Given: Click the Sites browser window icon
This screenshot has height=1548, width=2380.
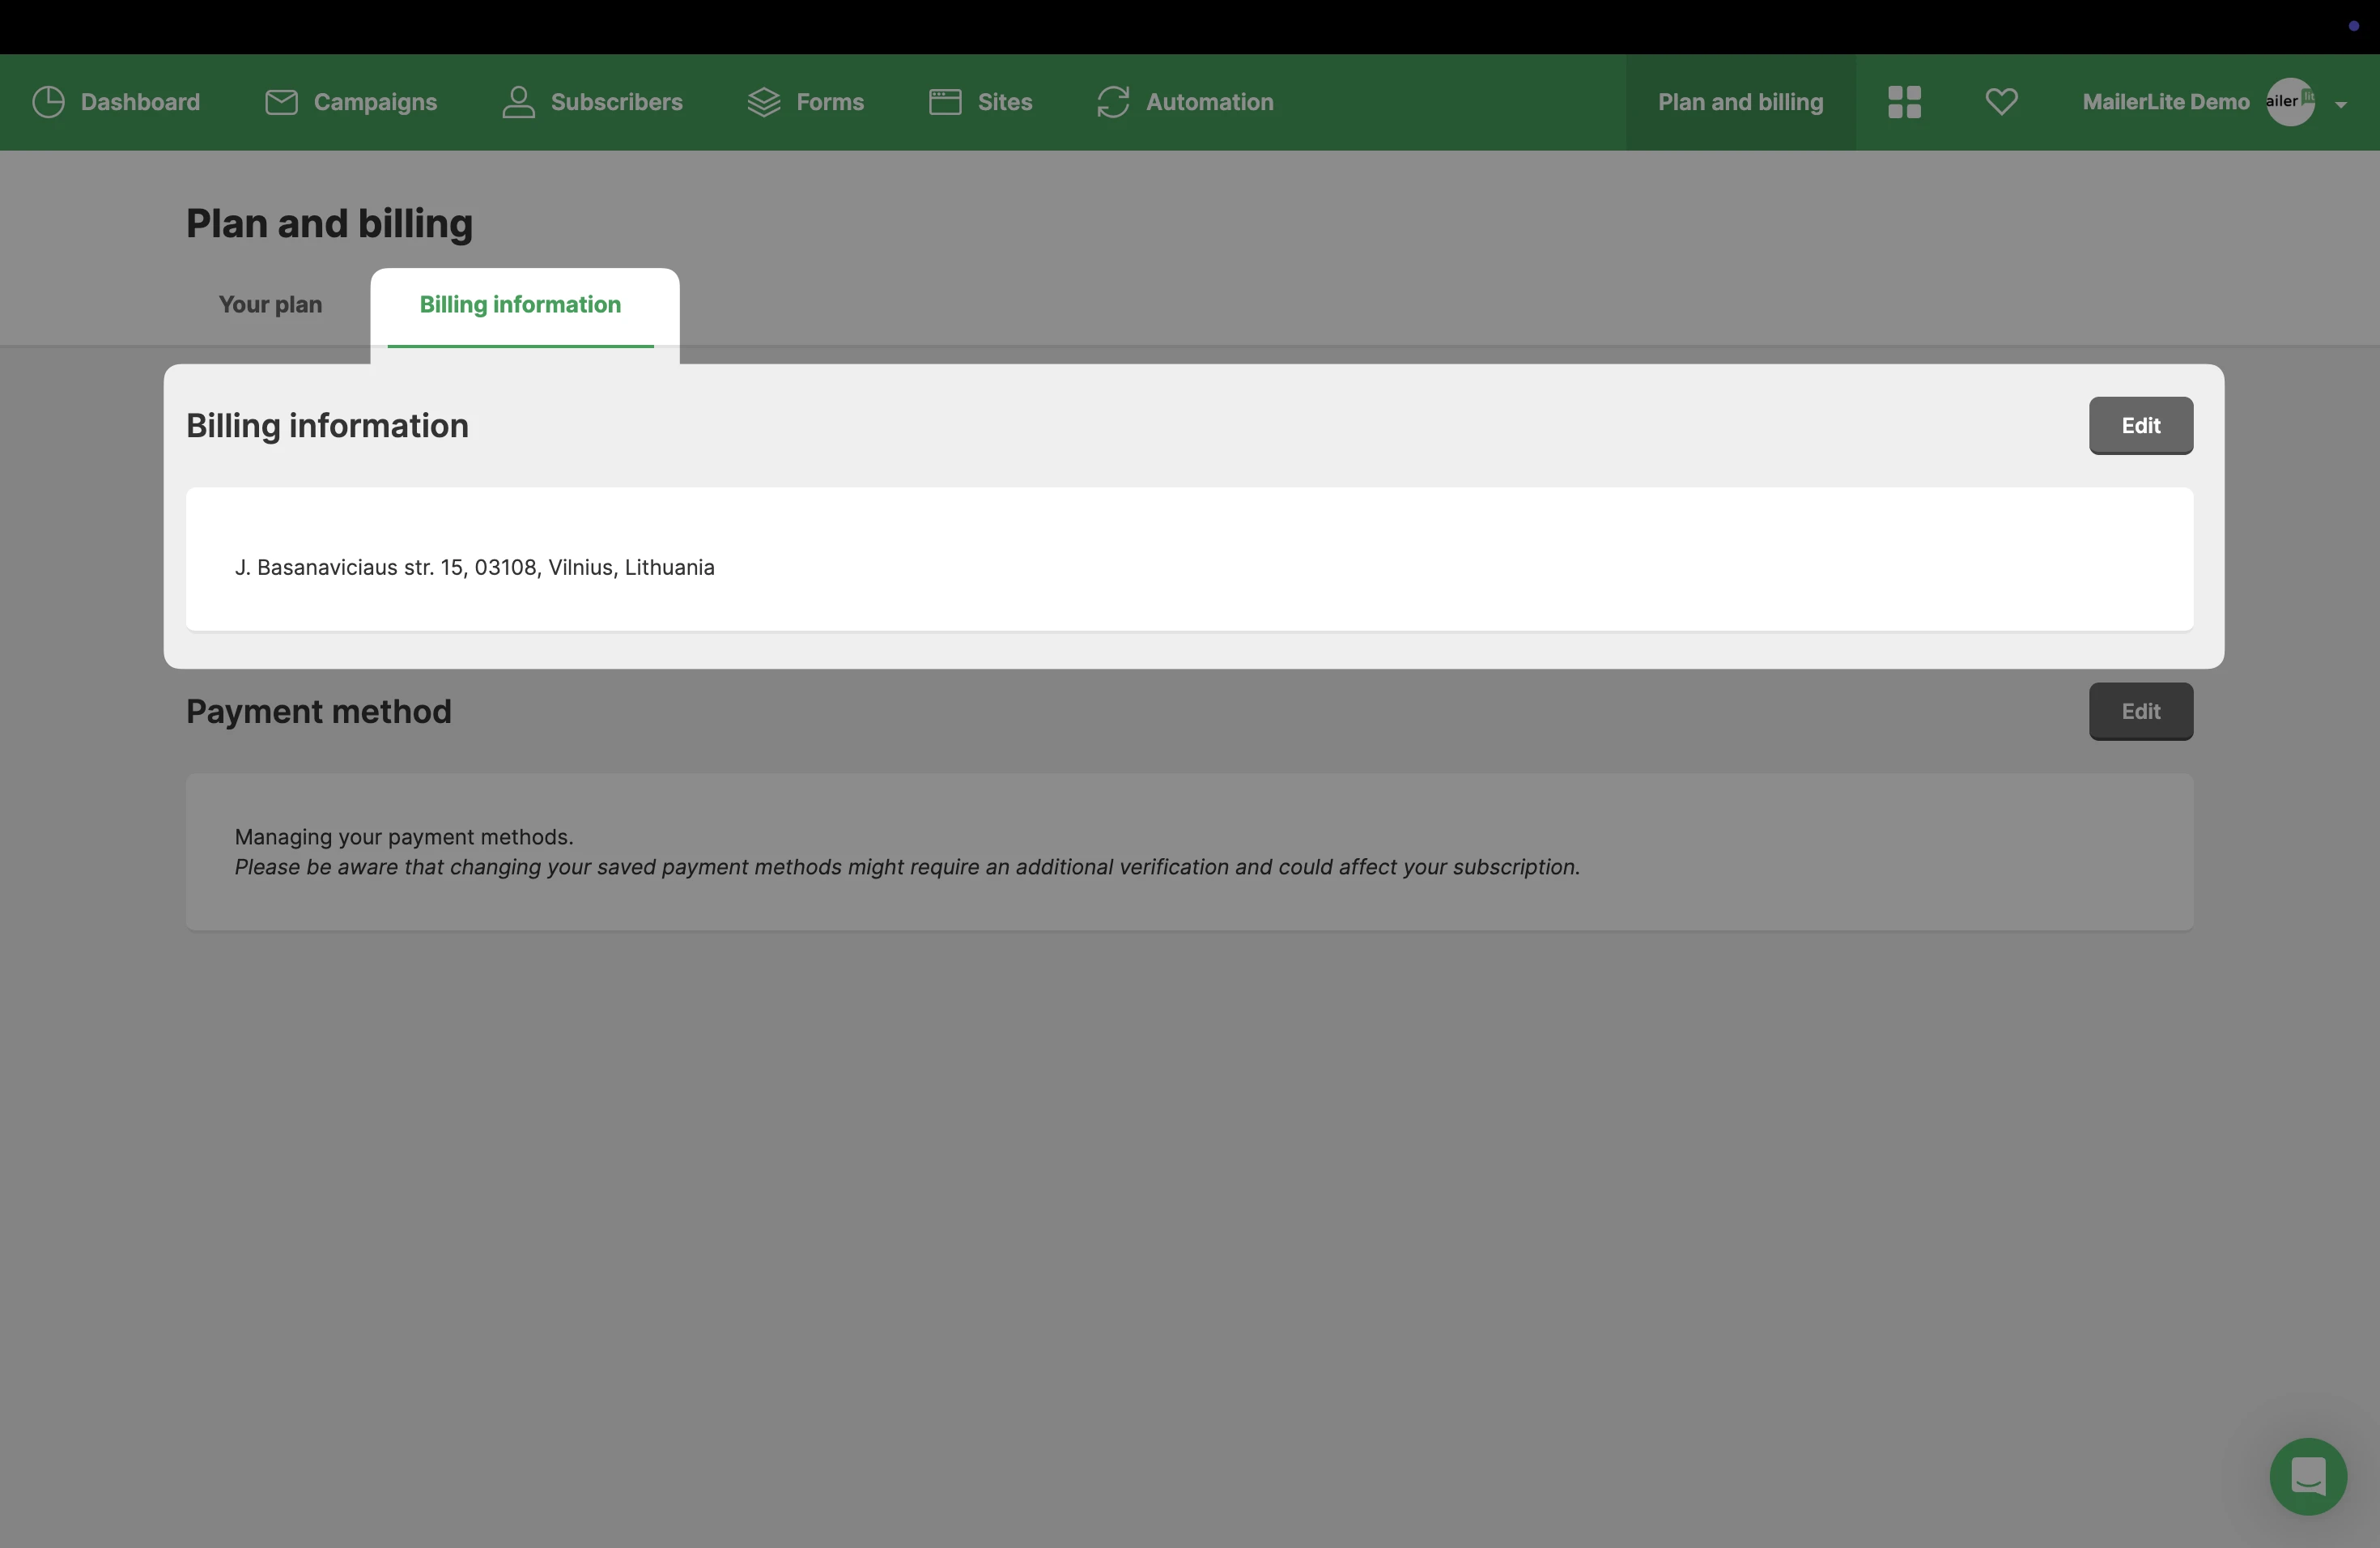Looking at the screenshot, I should click(x=945, y=102).
